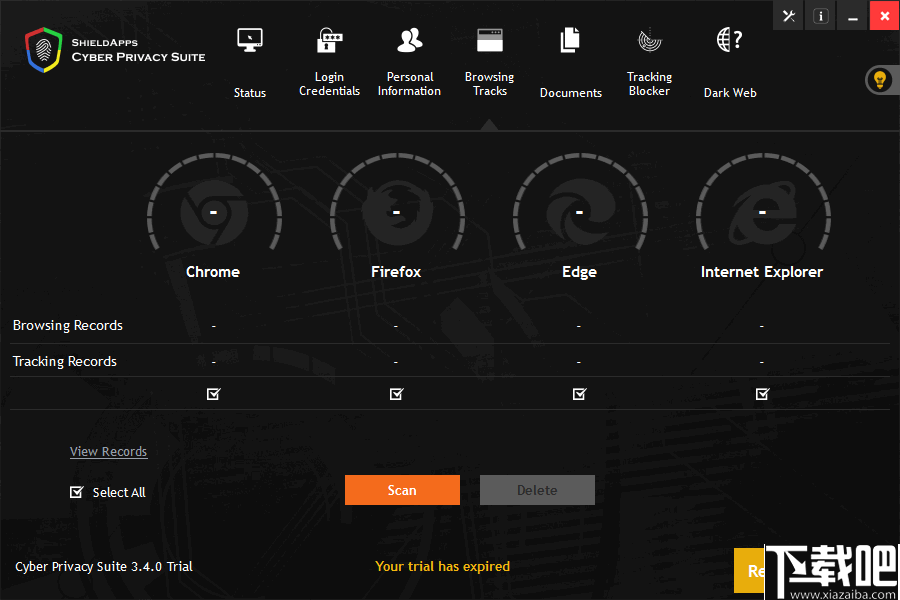Click 'Your trial has expired' message
Screen dimensions: 900x600
443,567
